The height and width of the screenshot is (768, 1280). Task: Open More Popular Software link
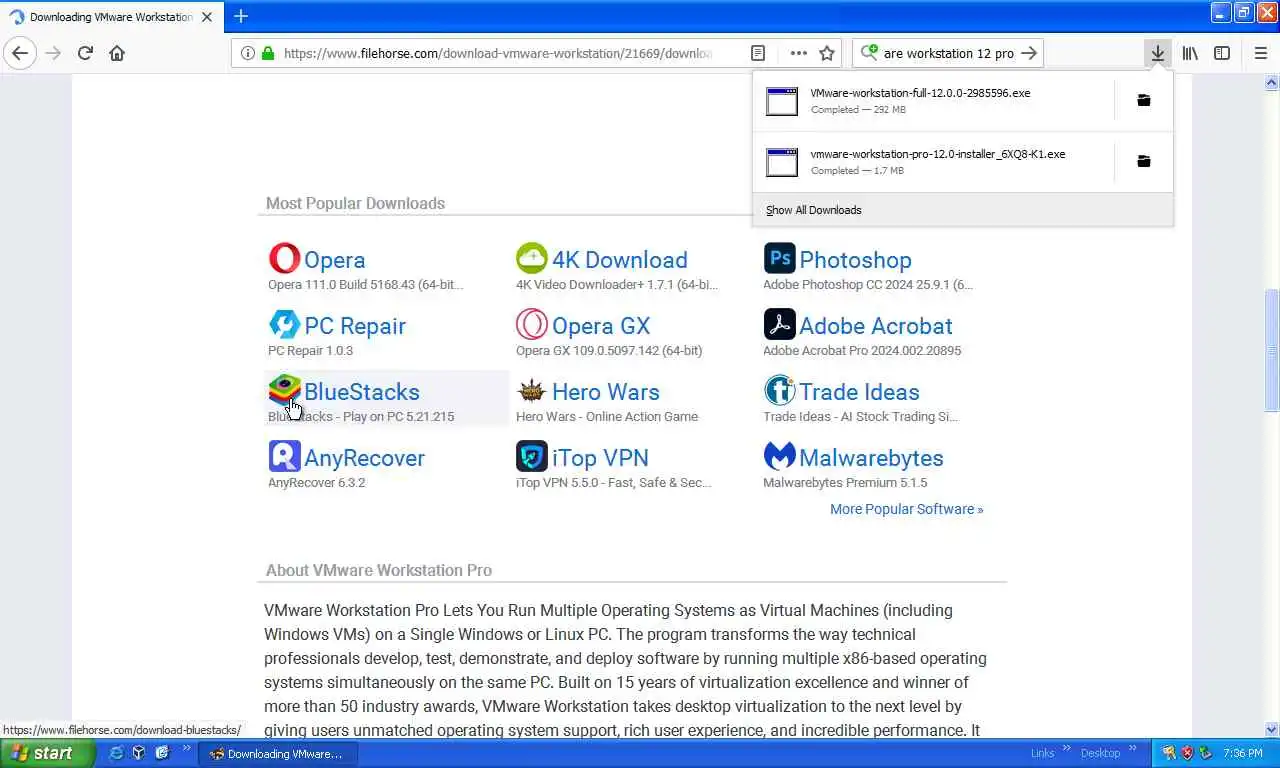click(907, 509)
